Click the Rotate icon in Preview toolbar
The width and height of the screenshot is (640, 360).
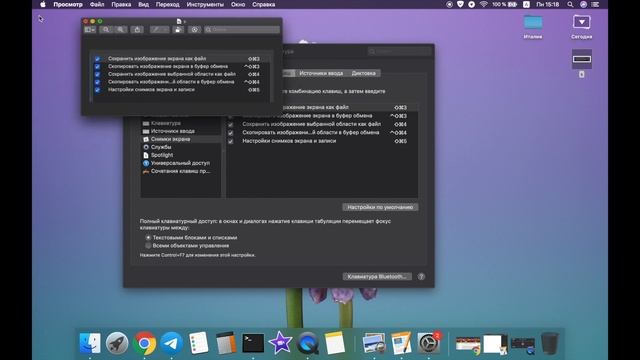(x=178, y=29)
